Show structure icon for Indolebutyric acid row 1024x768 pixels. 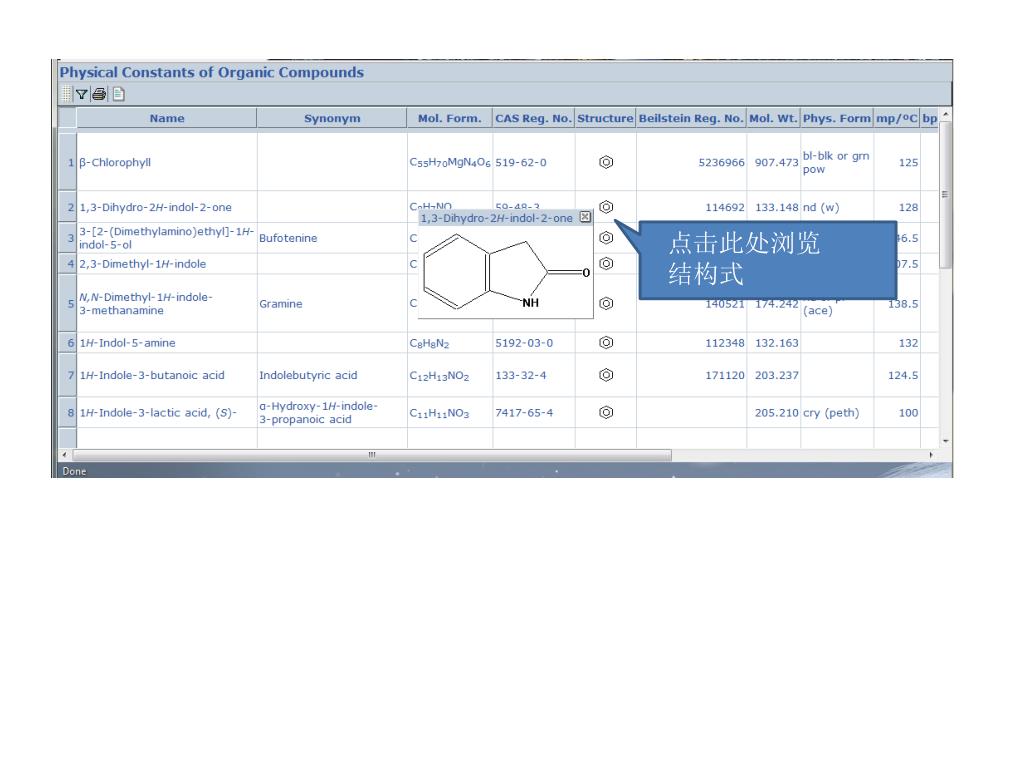pyautogui.click(x=606, y=375)
